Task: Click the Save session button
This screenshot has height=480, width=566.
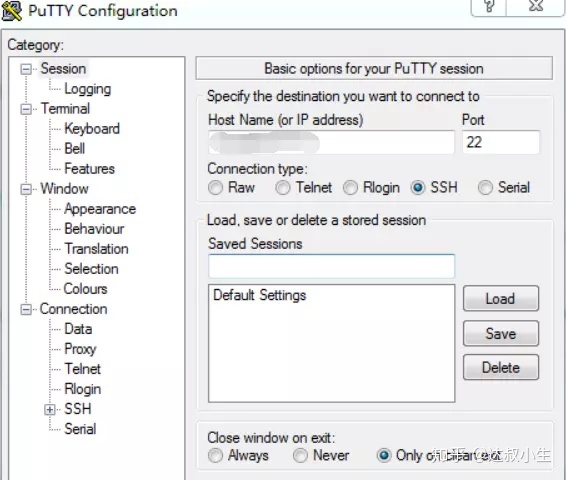Action: [501, 333]
